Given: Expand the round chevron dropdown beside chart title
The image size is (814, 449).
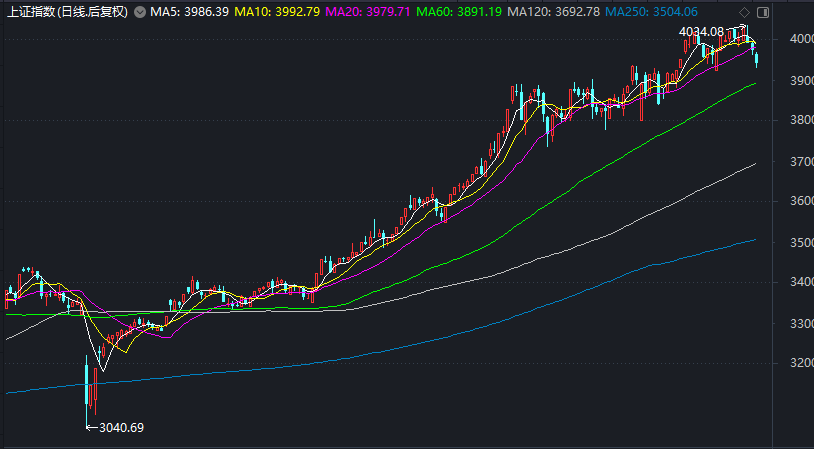Looking at the screenshot, I should pyautogui.click(x=139, y=12).
